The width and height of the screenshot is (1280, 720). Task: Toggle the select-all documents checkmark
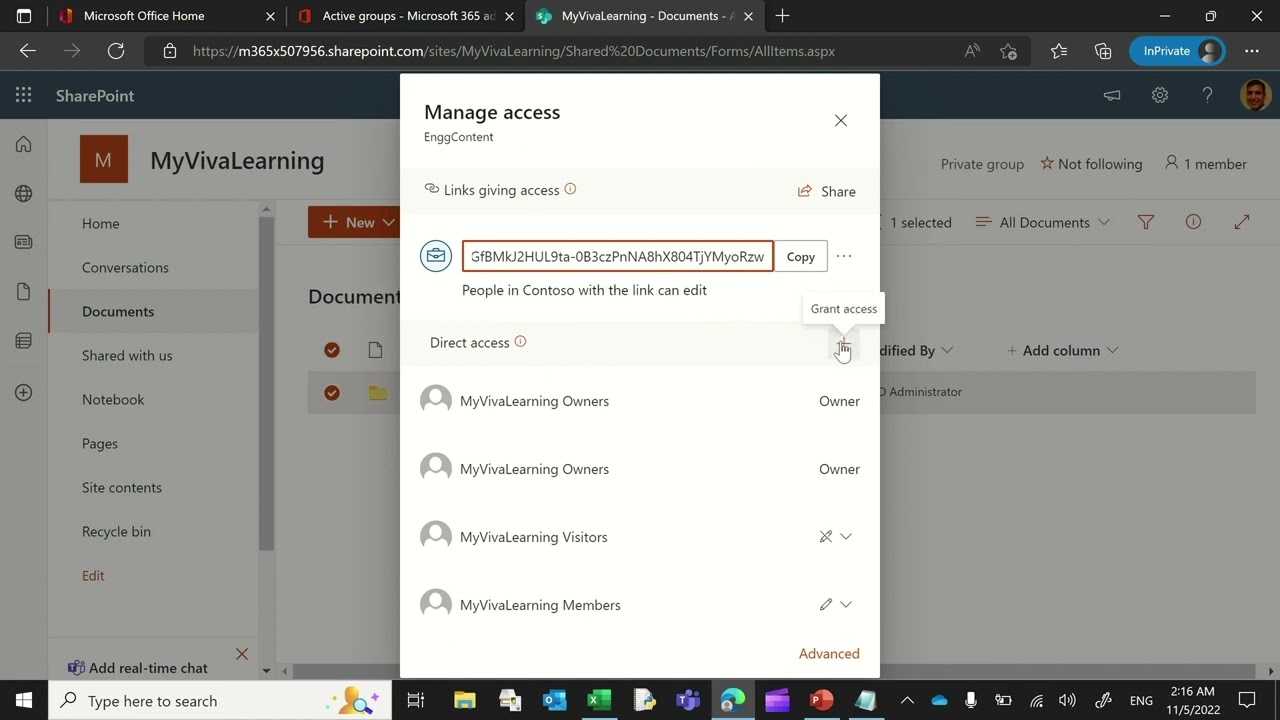(332, 350)
